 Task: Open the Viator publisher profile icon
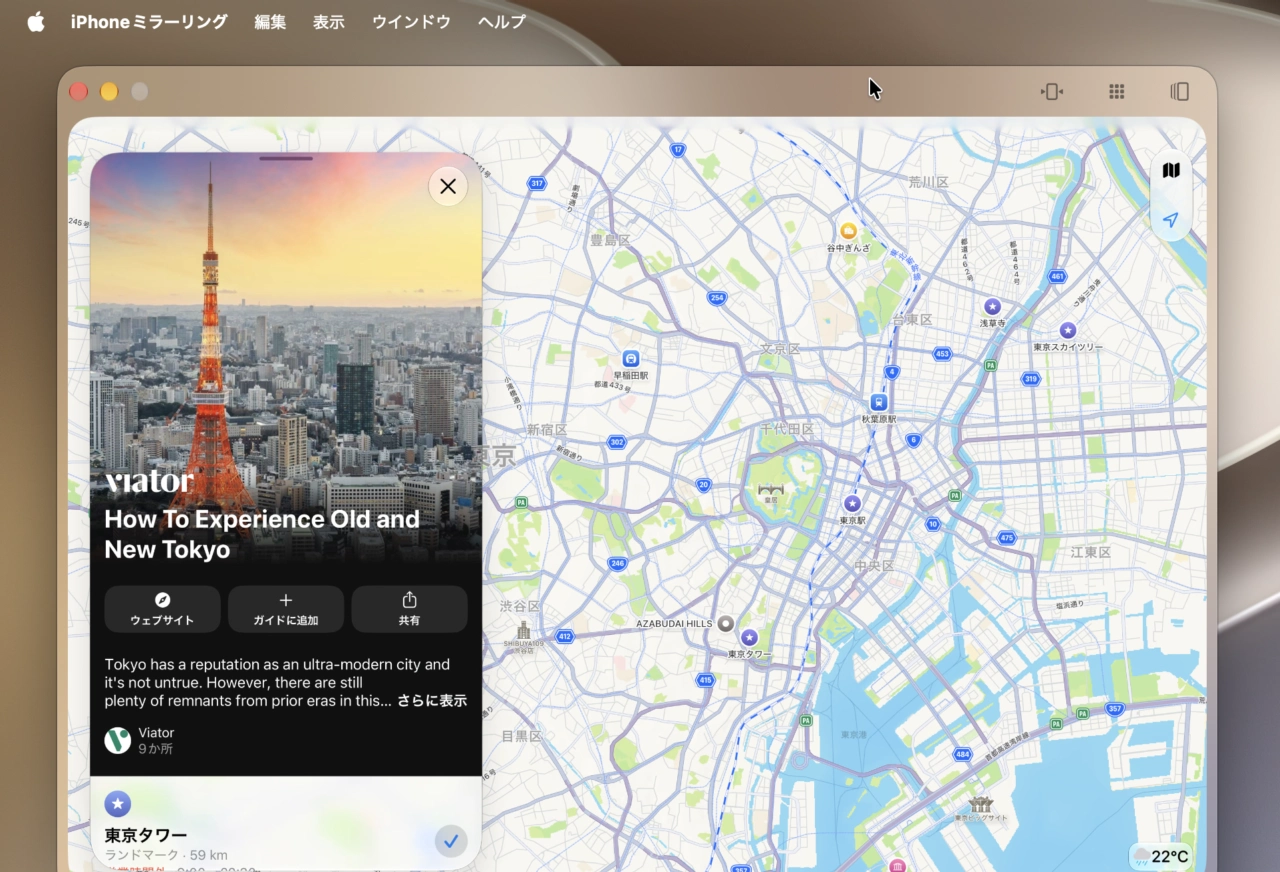(x=118, y=740)
